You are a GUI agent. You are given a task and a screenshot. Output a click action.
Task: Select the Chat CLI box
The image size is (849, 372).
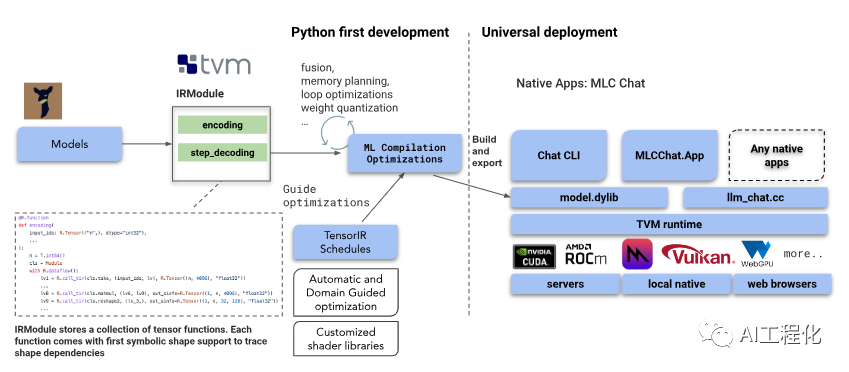(x=559, y=155)
